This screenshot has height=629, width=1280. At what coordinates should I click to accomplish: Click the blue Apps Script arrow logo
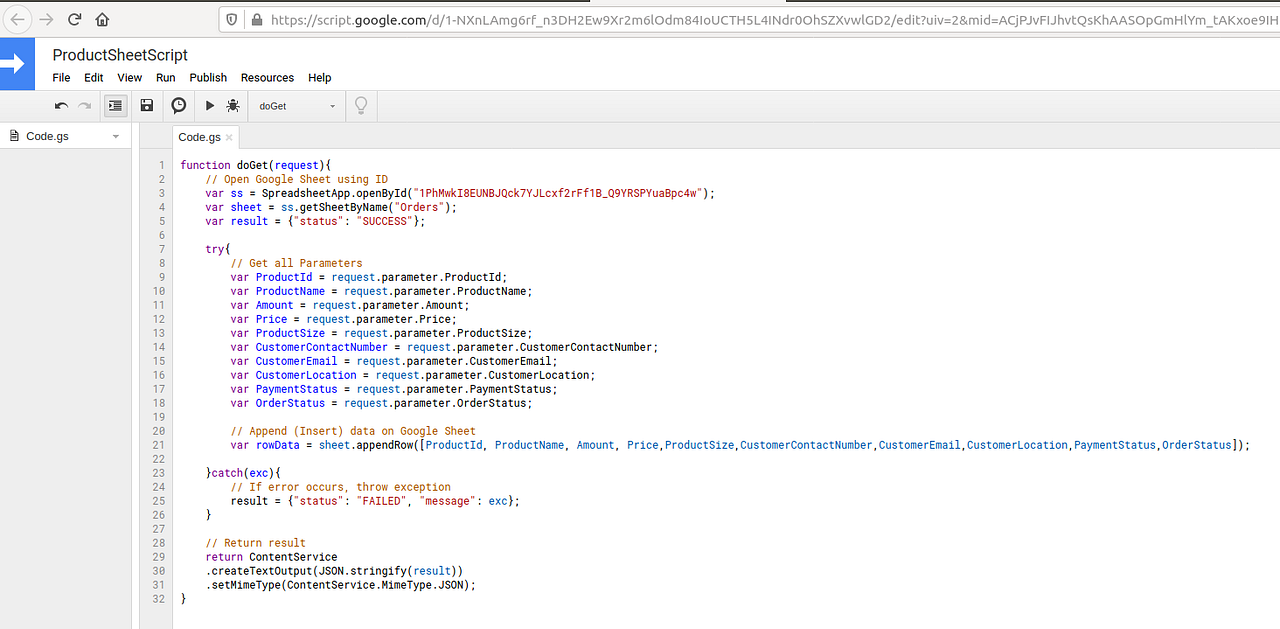point(17,63)
